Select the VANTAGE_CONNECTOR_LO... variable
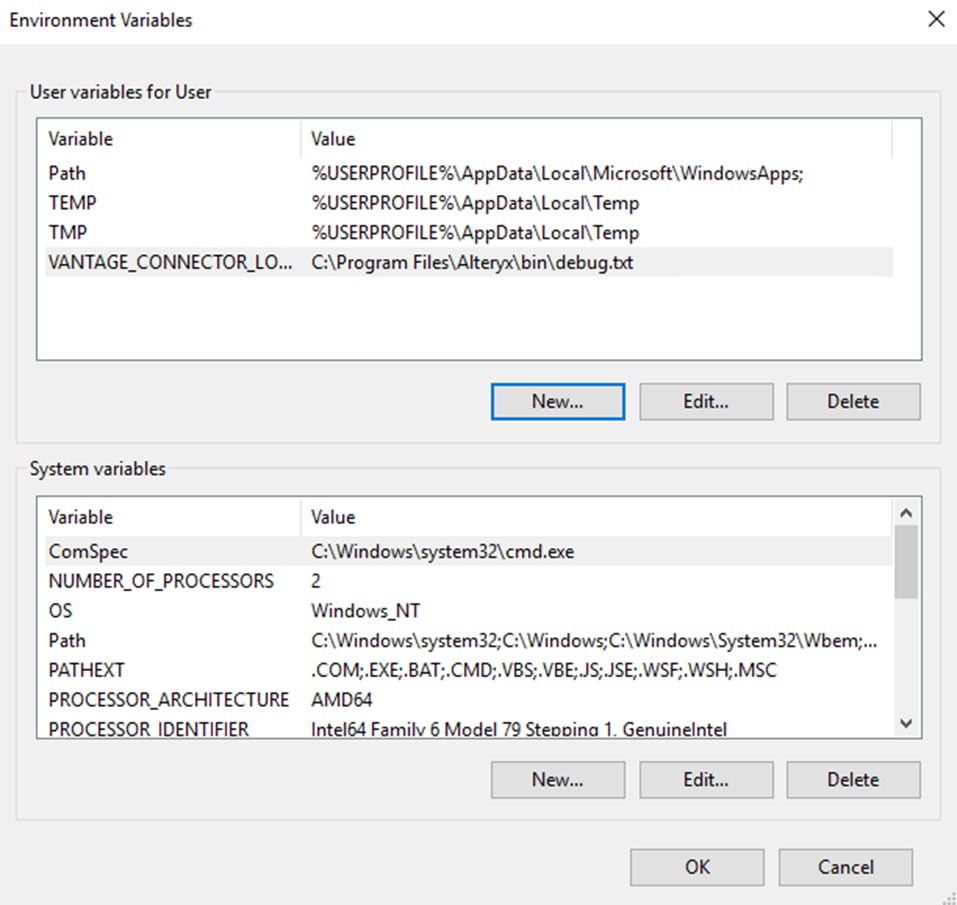The image size is (957, 905). 469,262
